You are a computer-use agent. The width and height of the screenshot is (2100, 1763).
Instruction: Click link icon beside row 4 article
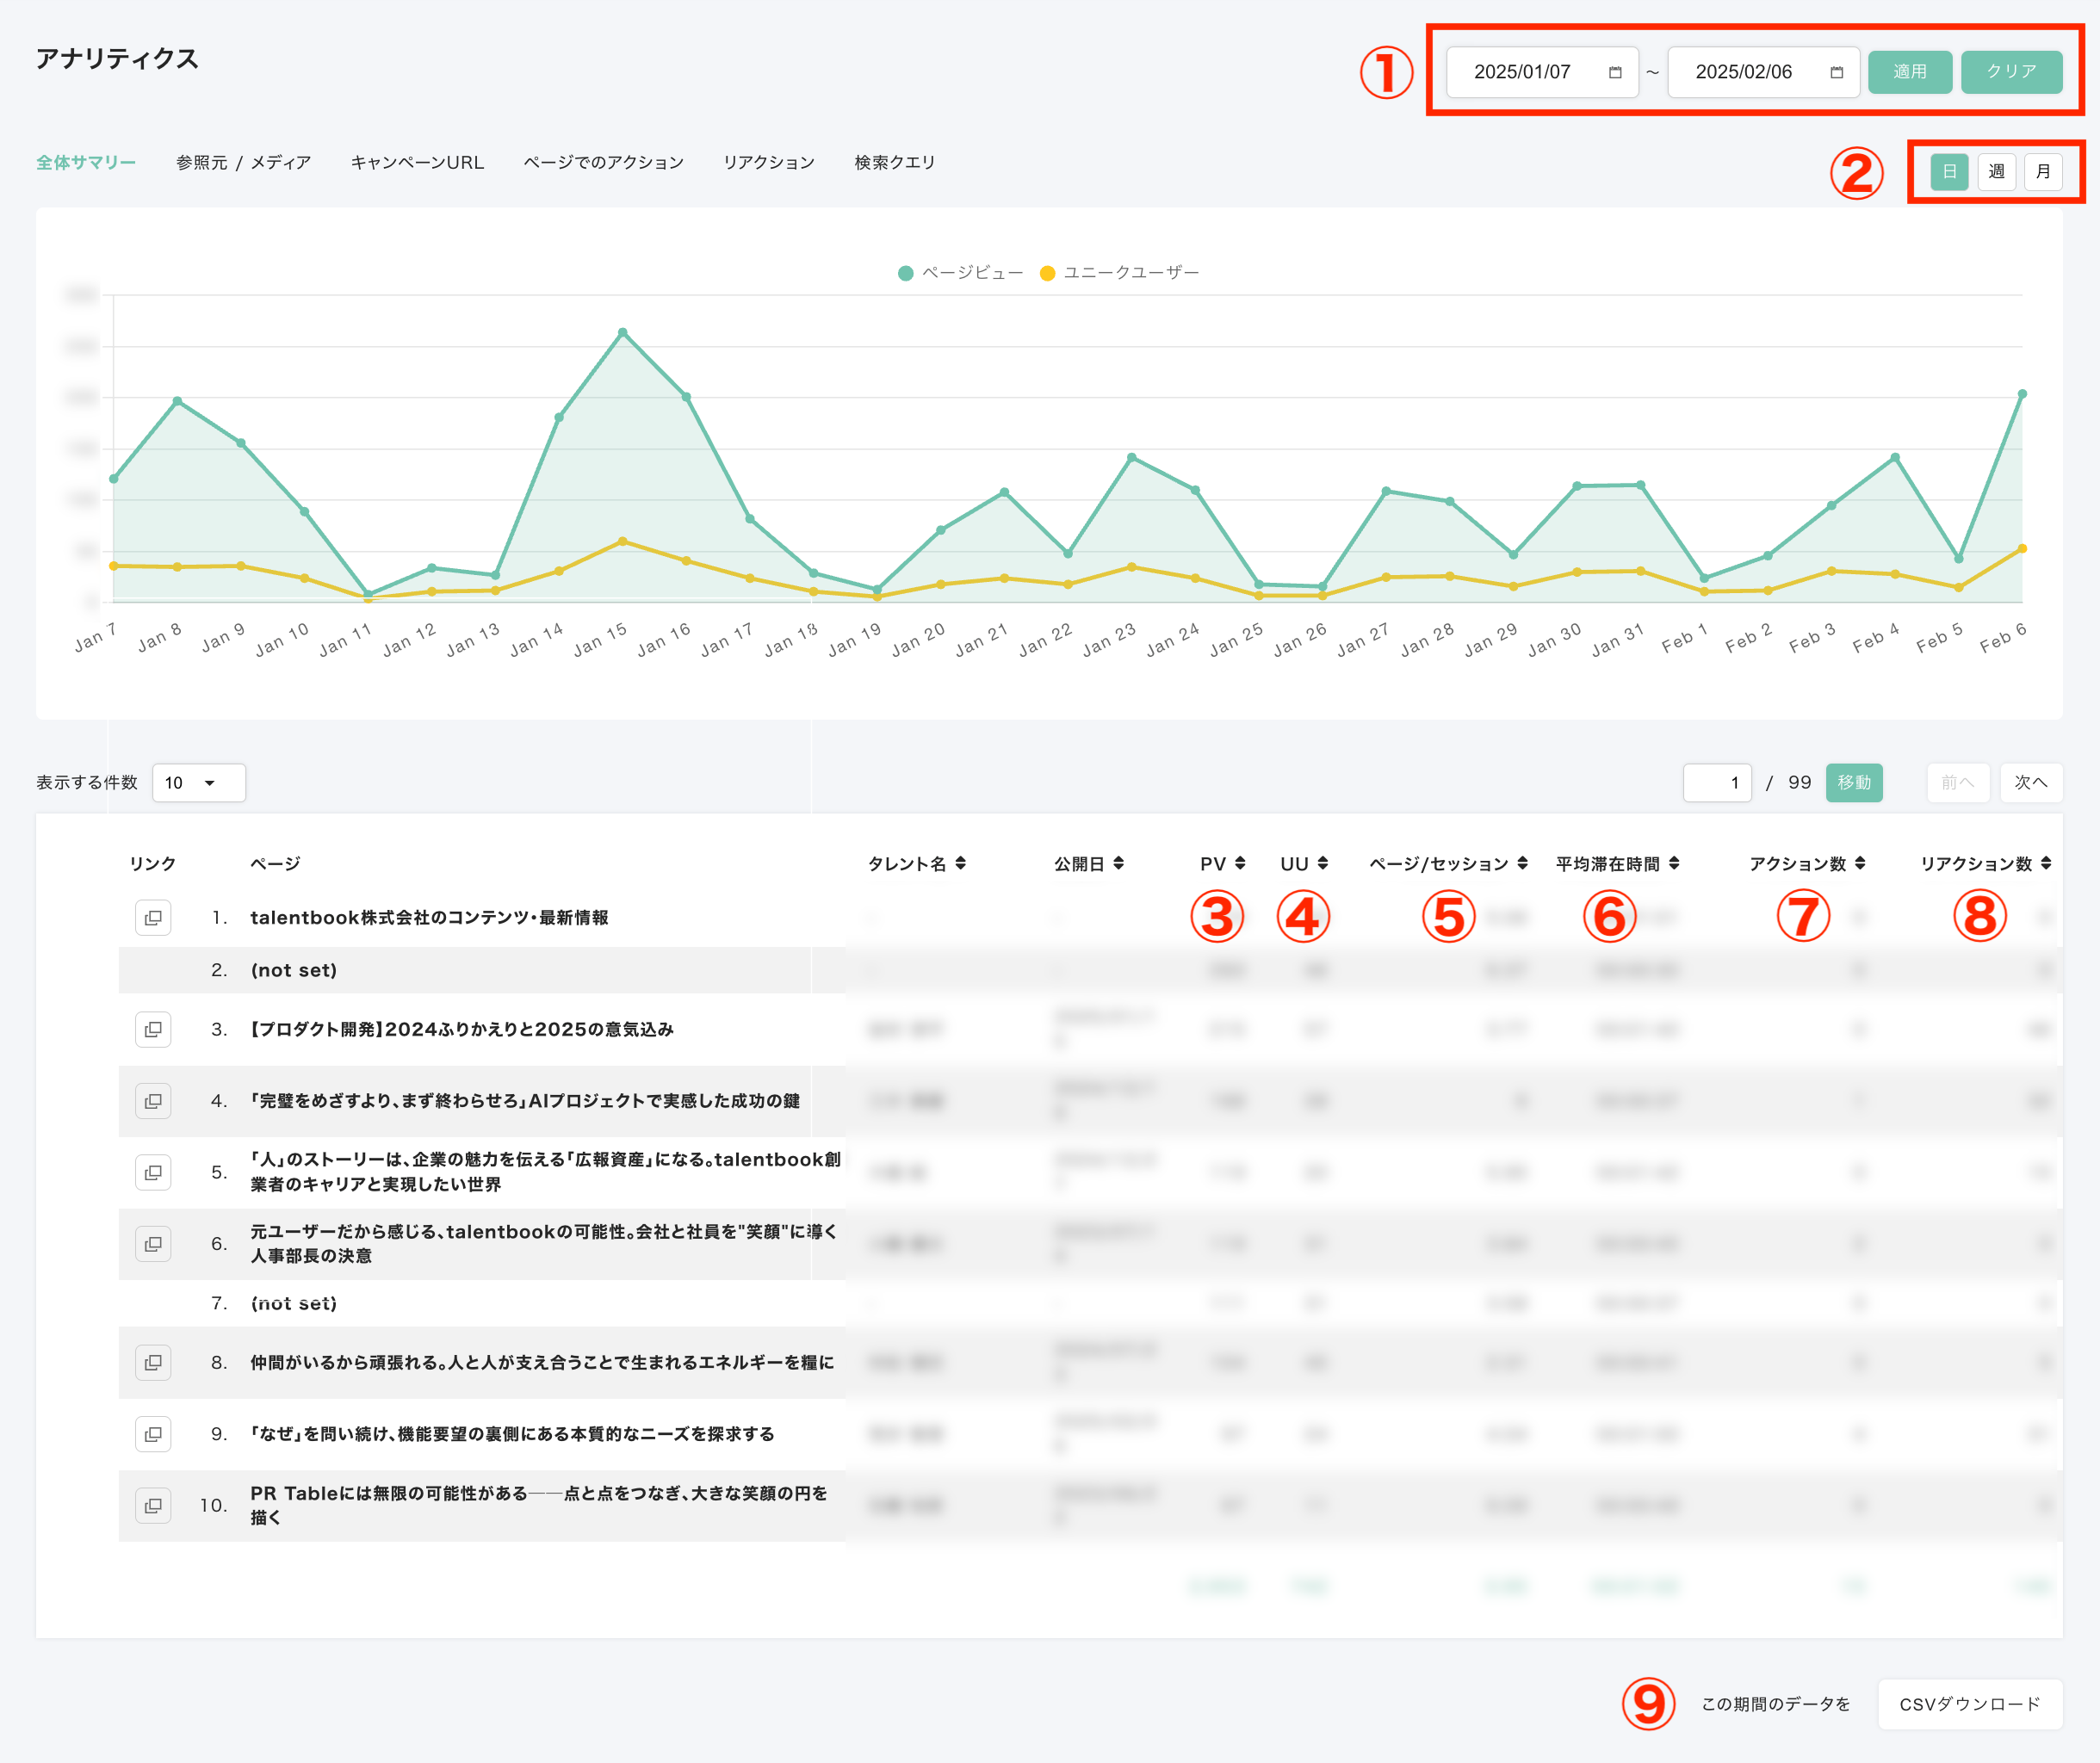153,1101
